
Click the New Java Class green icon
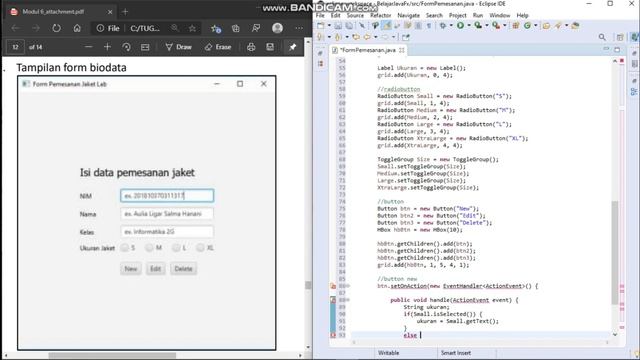pos(527,26)
